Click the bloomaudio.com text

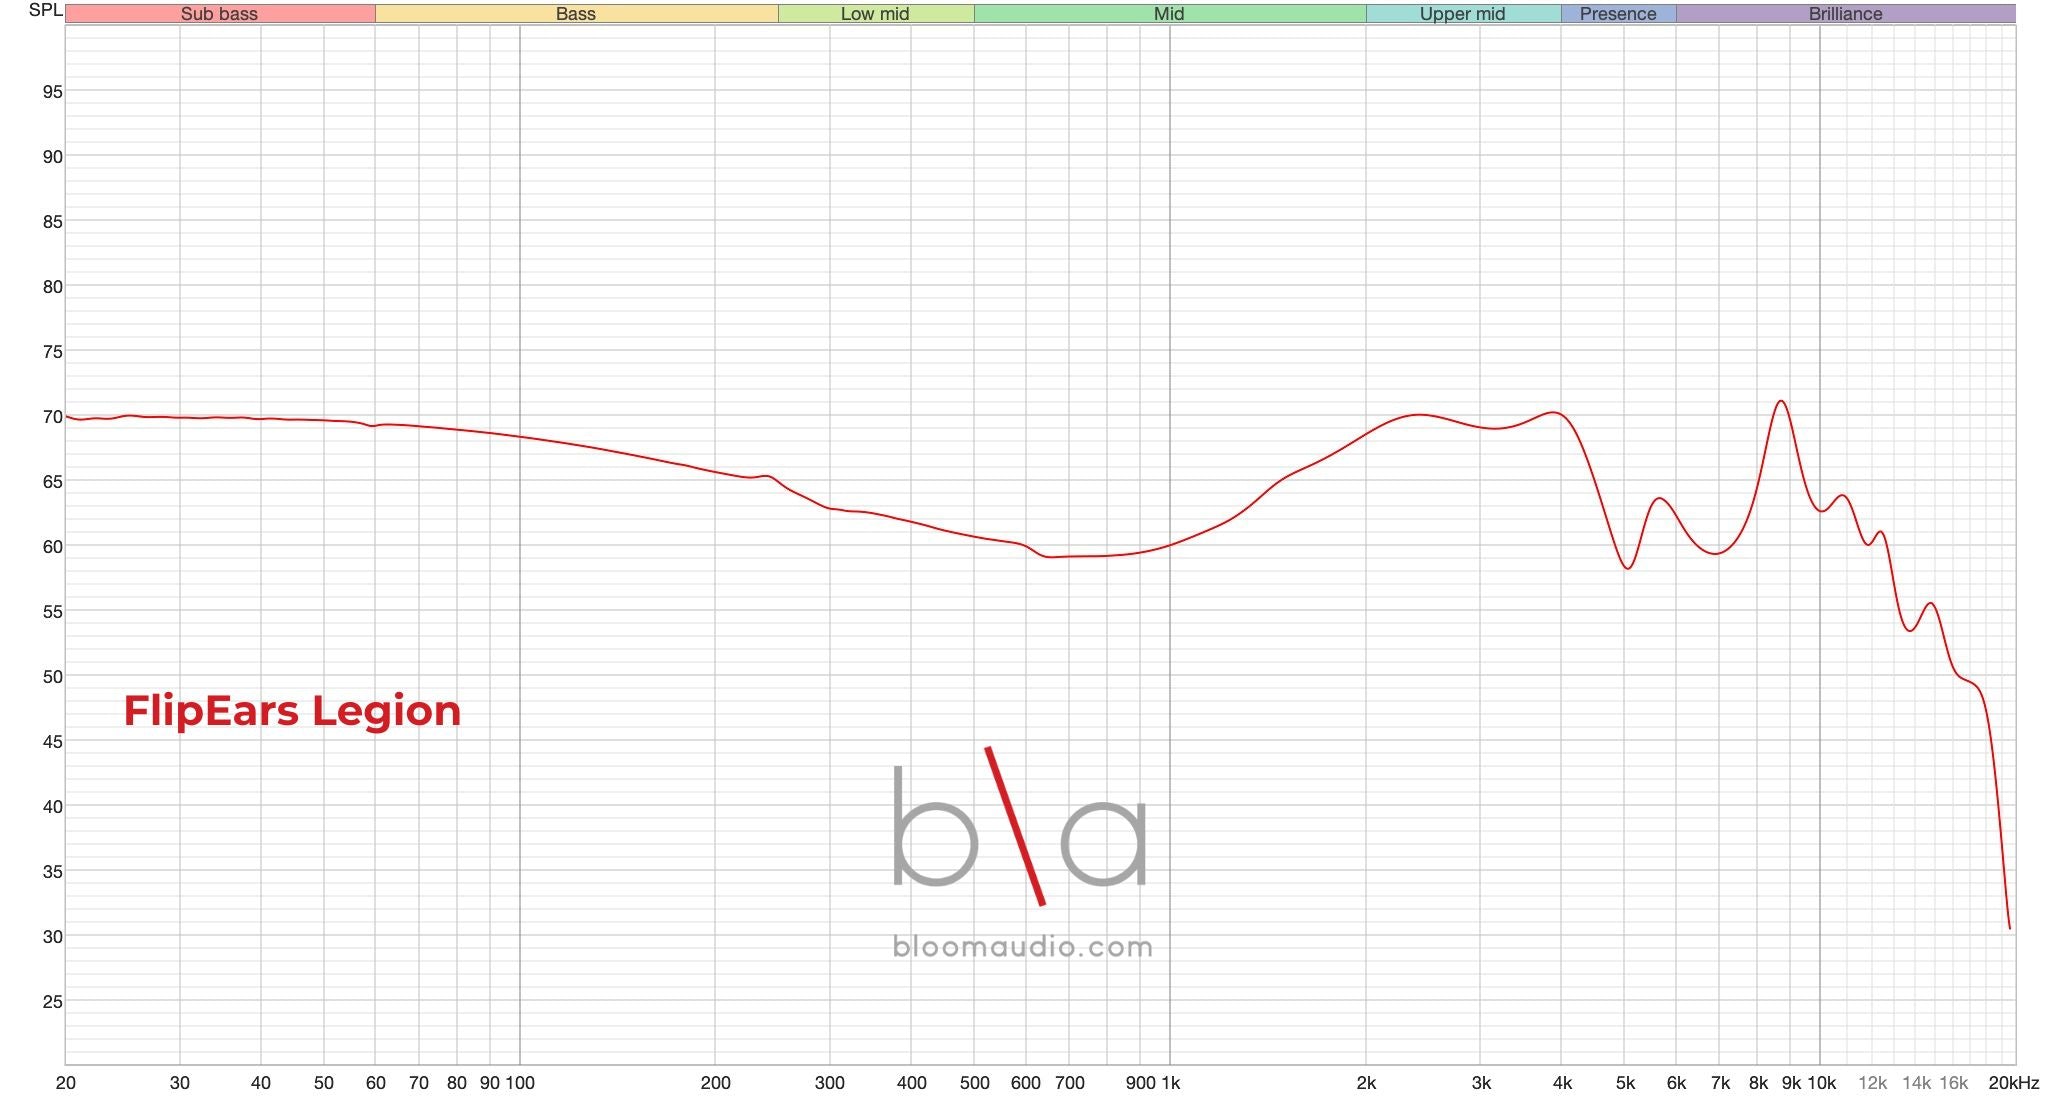(x=1022, y=946)
